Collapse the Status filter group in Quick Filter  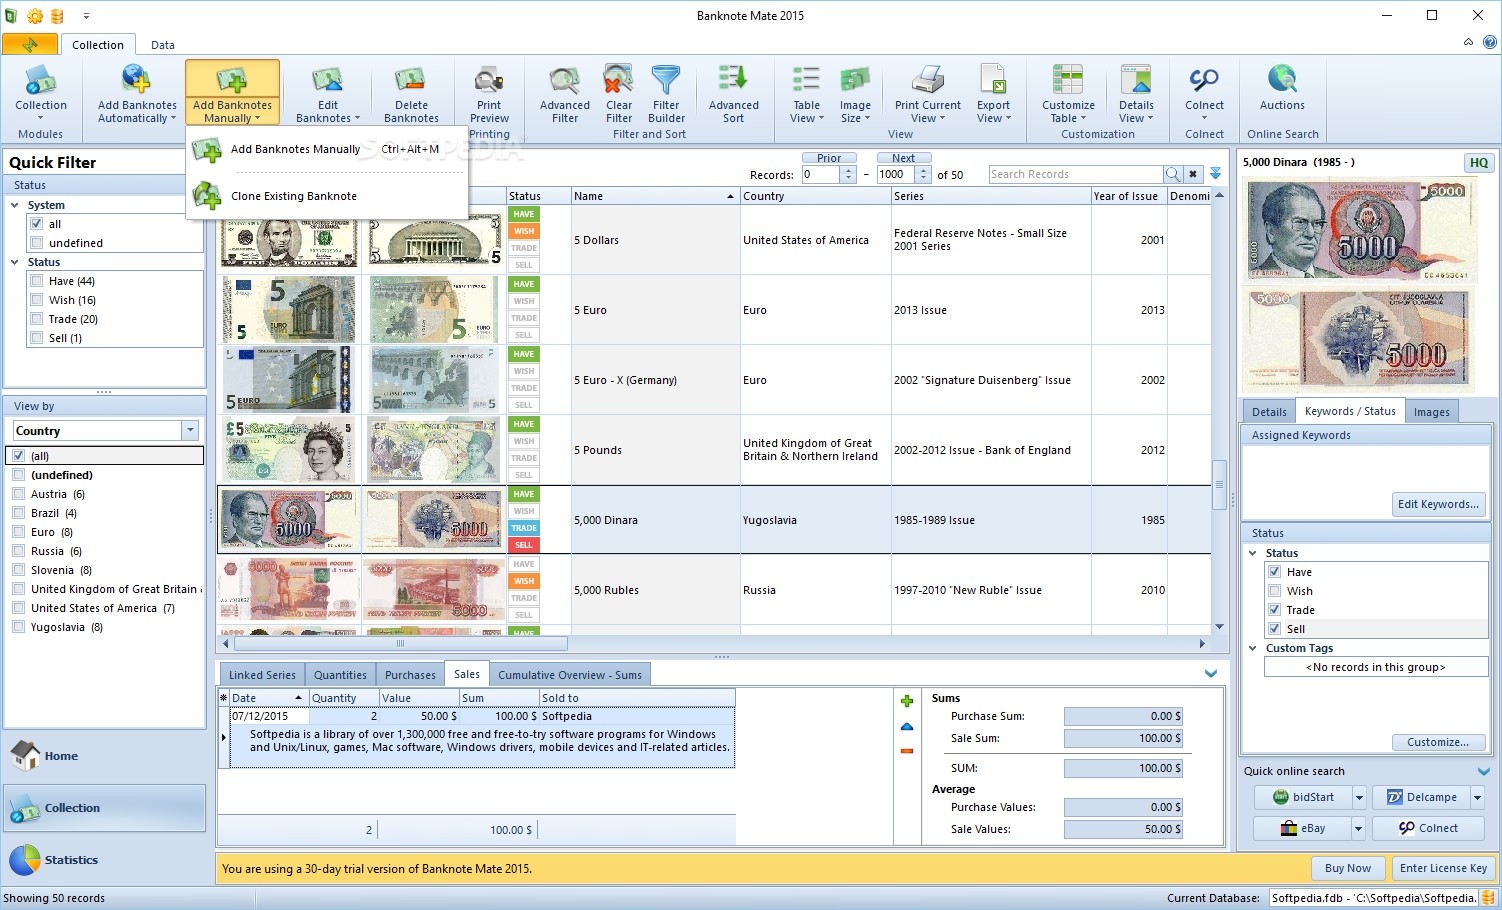pos(15,262)
